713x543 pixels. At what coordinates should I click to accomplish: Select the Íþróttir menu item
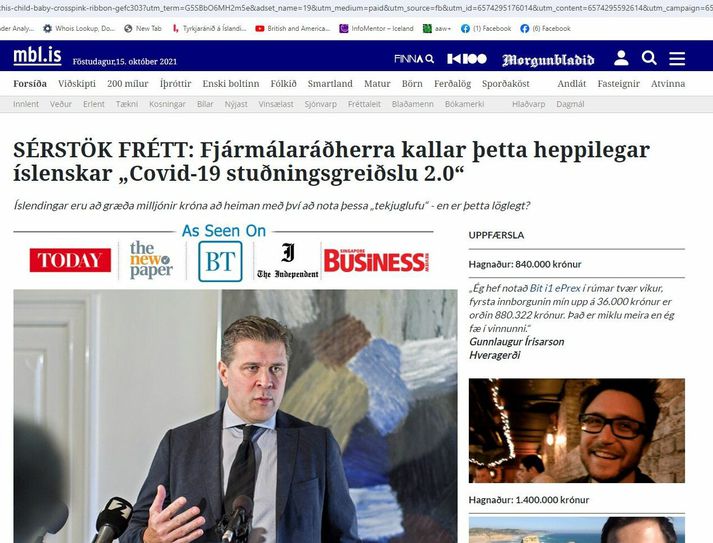point(176,84)
